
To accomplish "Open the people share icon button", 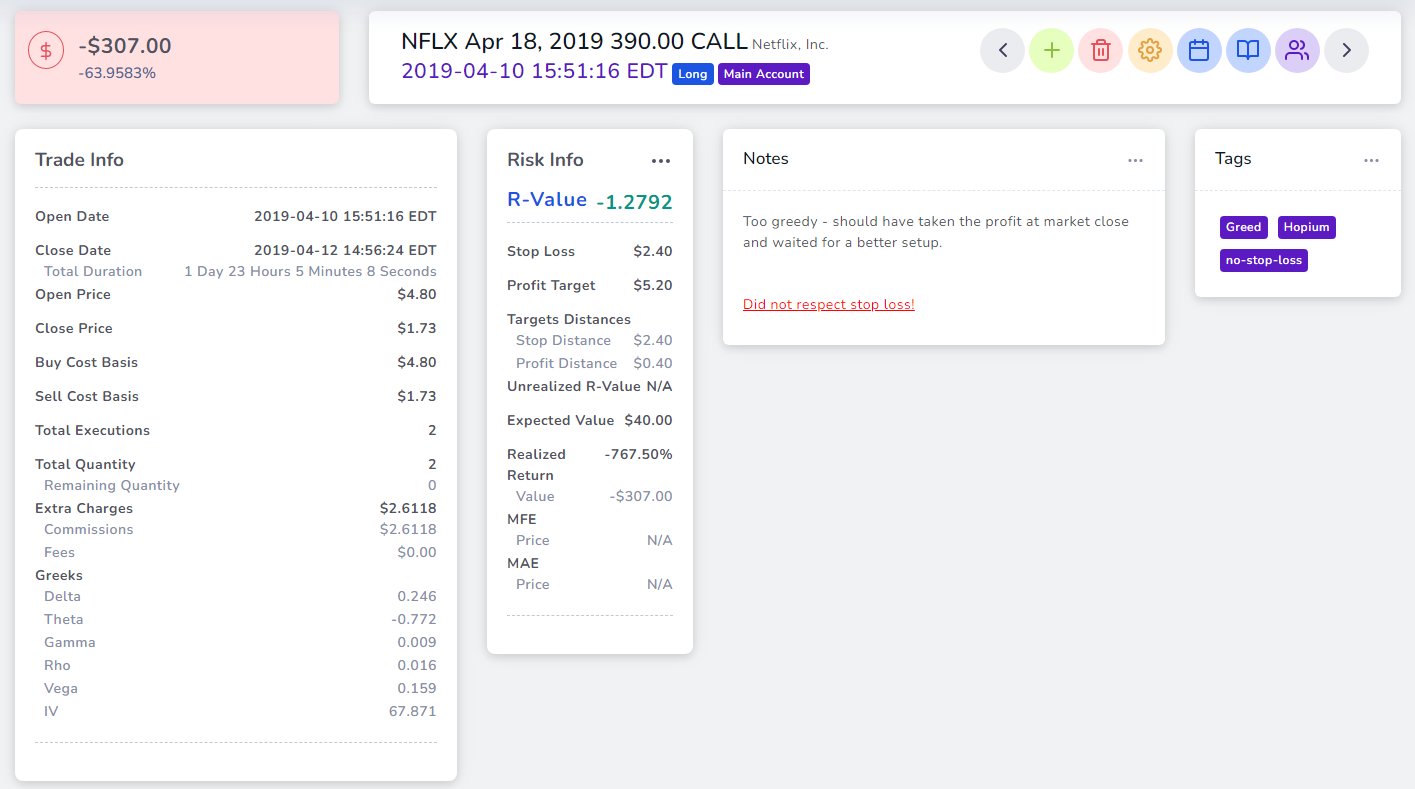I will click(1297, 49).
